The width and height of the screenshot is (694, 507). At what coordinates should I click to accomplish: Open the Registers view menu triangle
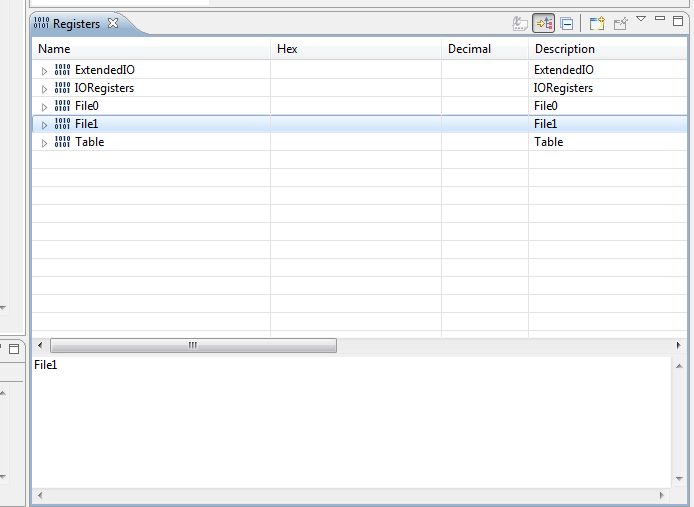point(642,19)
